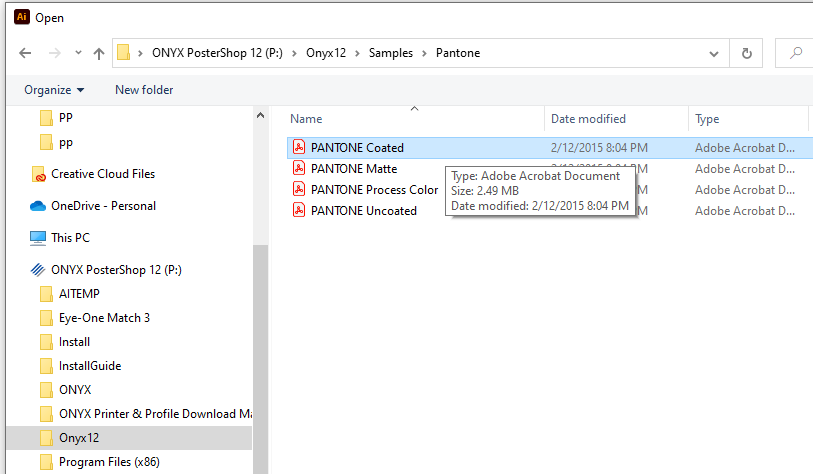This screenshot has width=813, height=474.
Task: Open uppercase PP folder in tree
Action: 66,118
